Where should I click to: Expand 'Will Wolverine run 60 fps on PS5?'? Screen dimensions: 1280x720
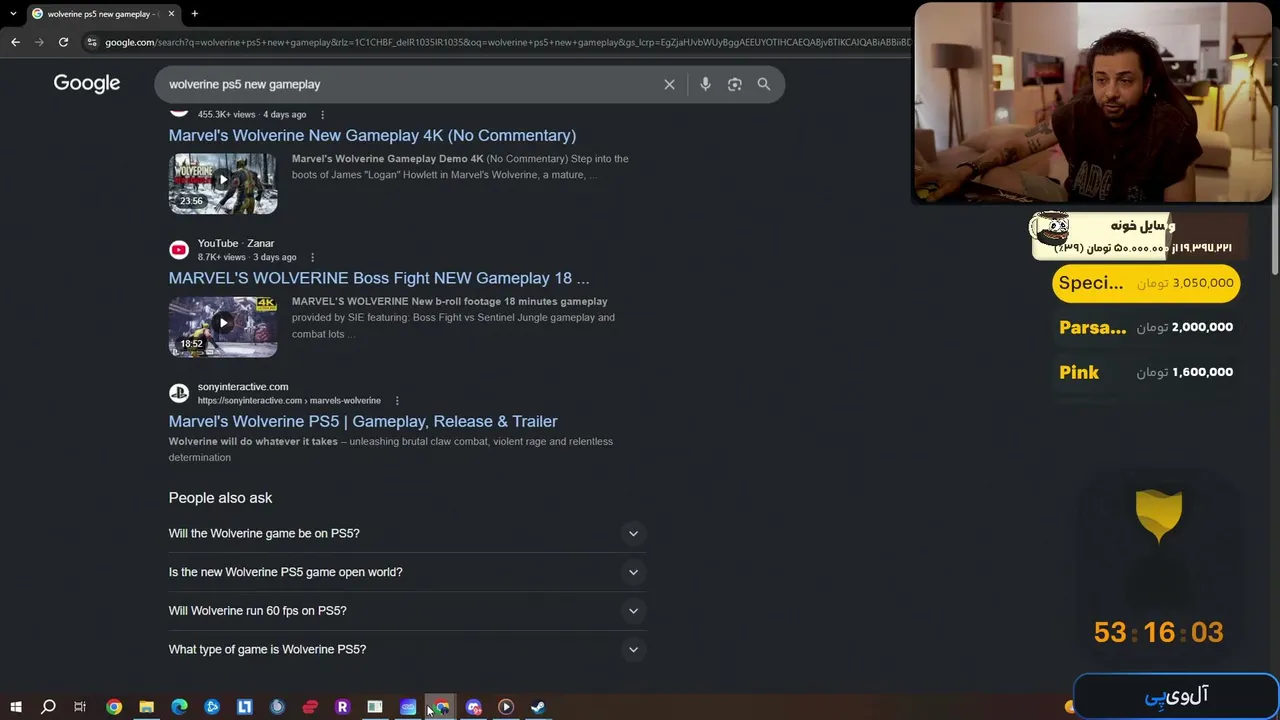point(407,611)
